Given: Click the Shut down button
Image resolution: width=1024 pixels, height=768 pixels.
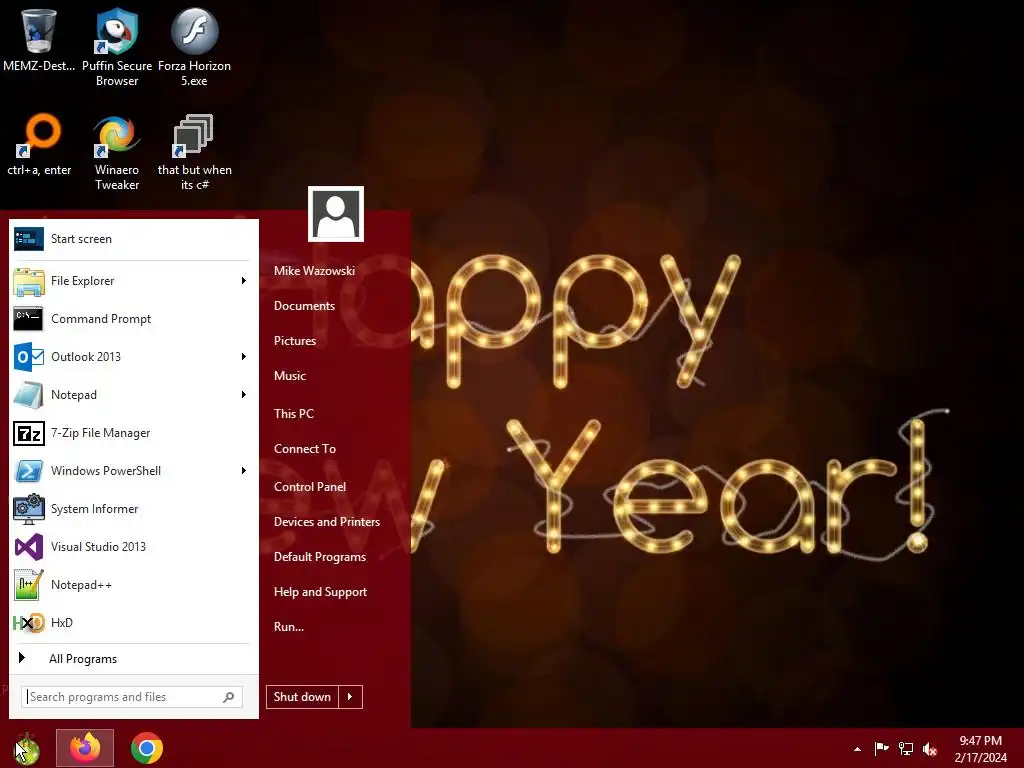Looking at the screenshot, I should [302, 697].
